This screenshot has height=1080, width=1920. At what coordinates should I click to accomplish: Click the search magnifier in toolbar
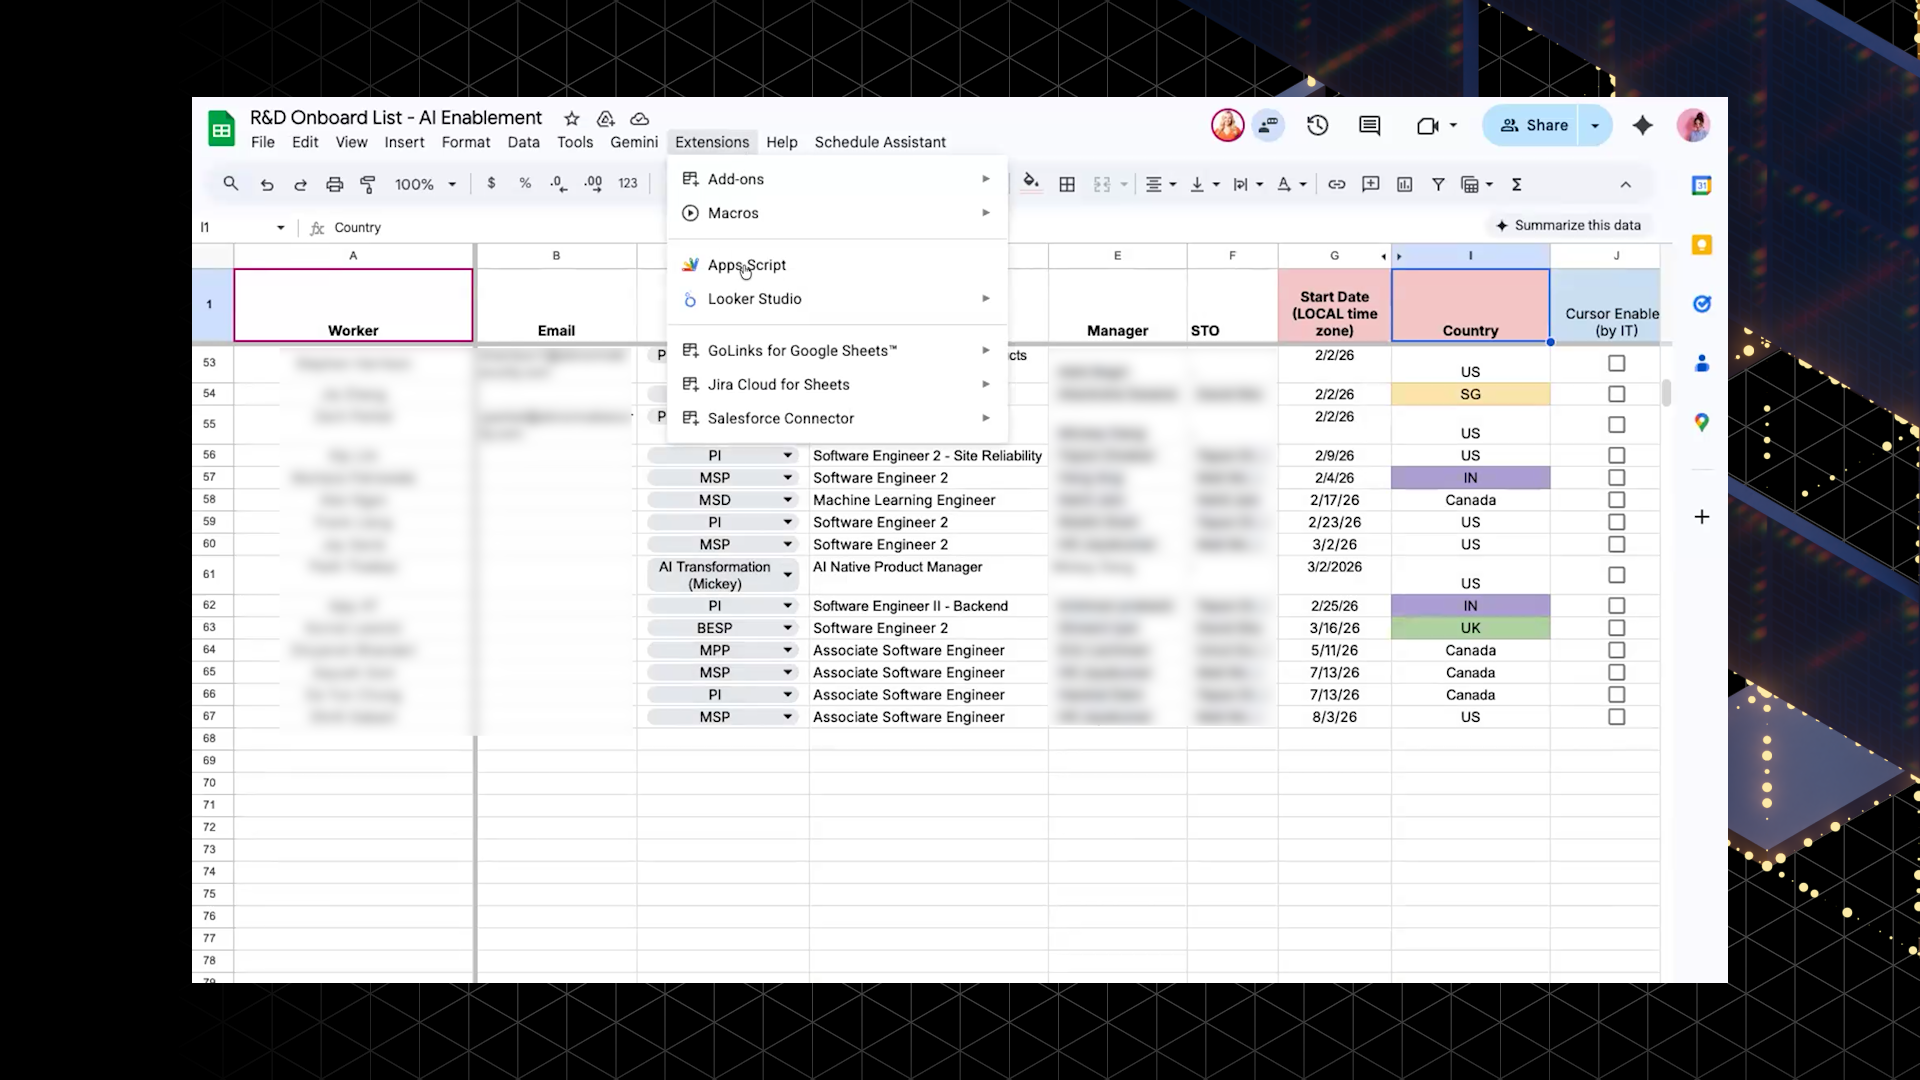pos(231,184)
